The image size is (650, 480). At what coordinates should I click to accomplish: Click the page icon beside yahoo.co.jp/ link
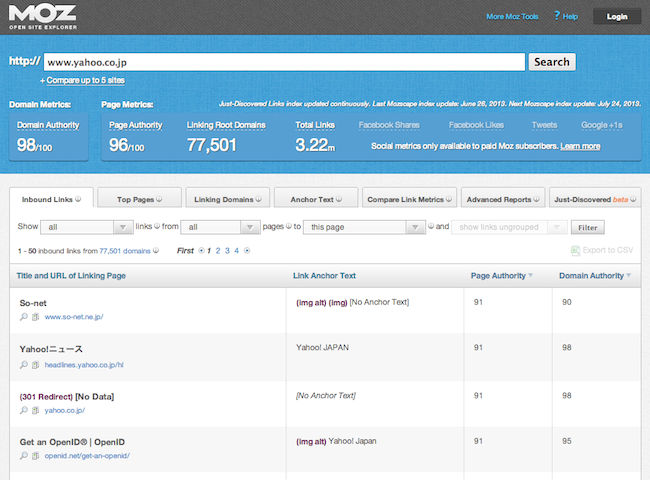tap(36, 410)
